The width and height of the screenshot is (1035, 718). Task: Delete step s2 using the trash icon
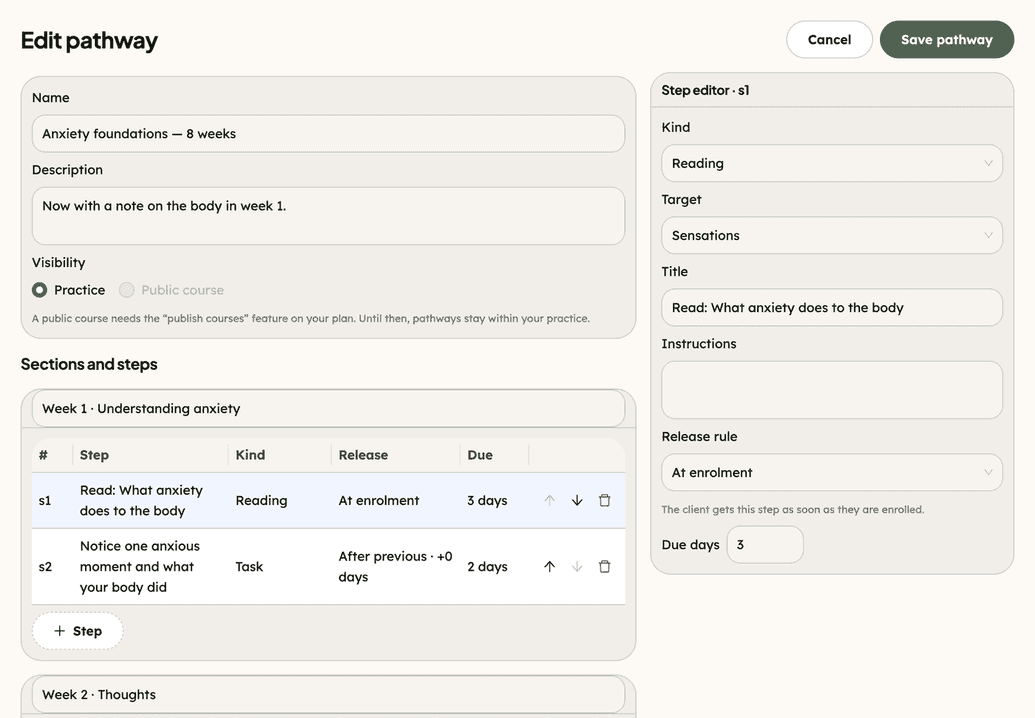click(605, 566)
